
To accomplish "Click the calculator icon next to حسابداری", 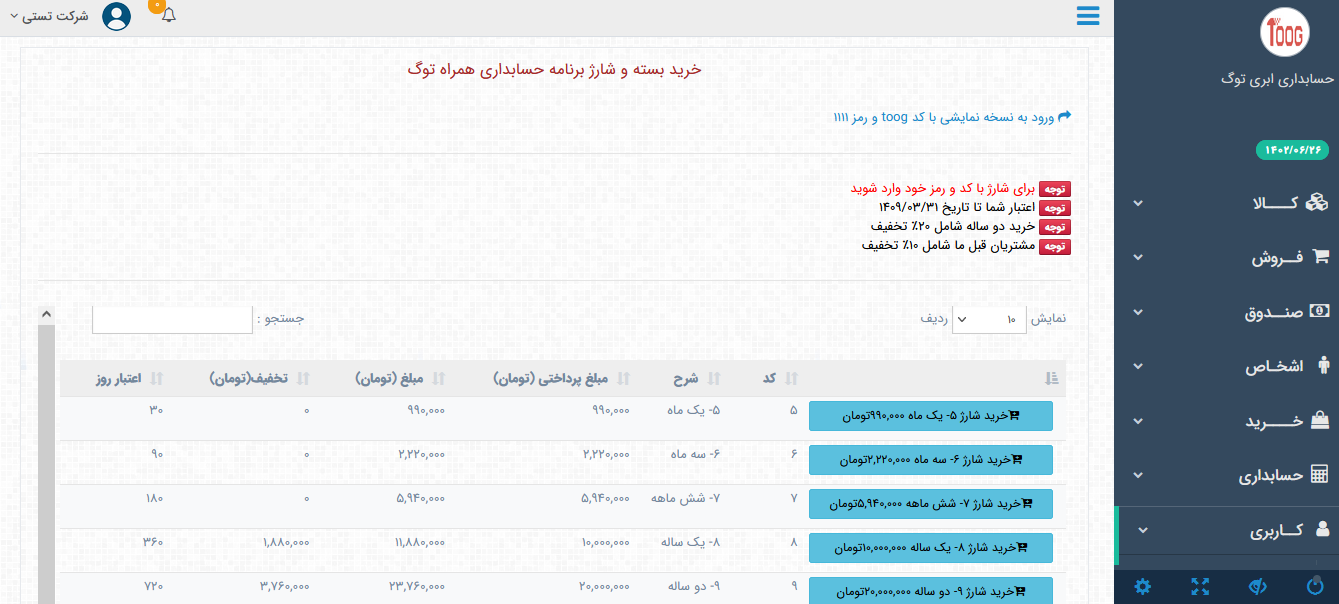I will pos(1320,475).
